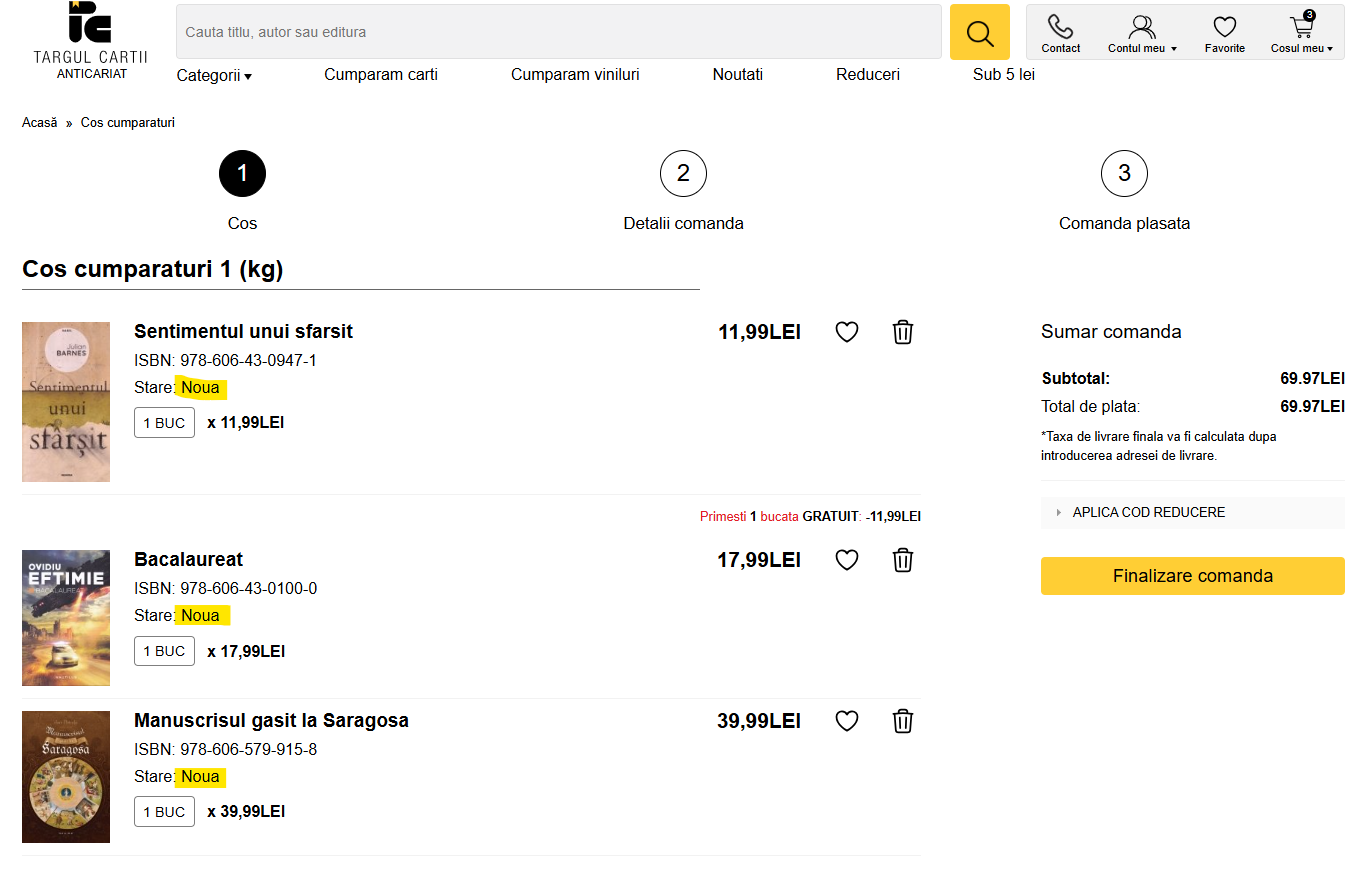Open the Cosul meu cart dropdown

point(1301,33)
